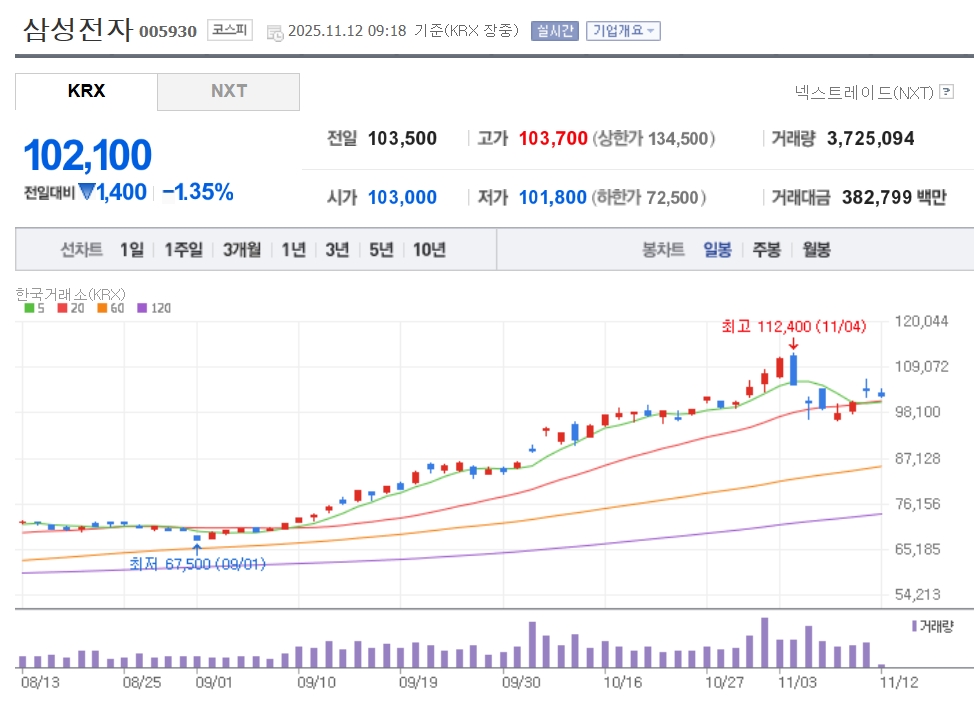
Task: Click the 실시간 real-time badge
Action: click(554, 31)
